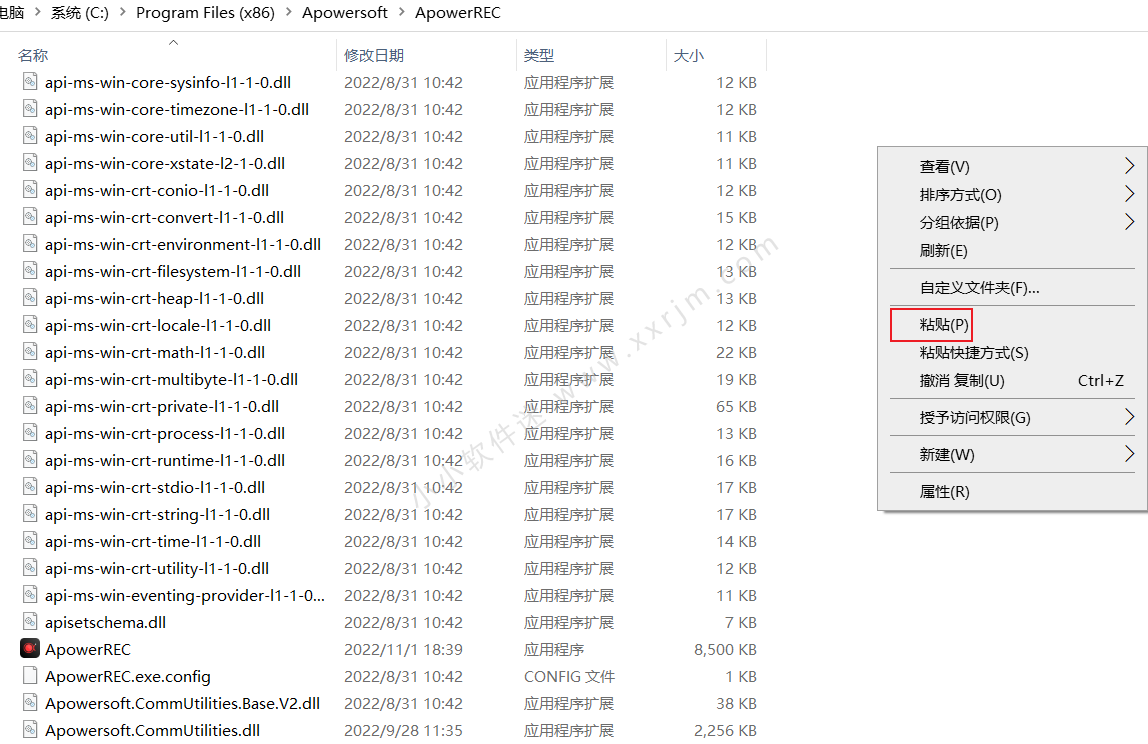Click the api-ms-win-crt-convert-l1-1-0.dll file icon
1148x744 pixels.
30,217
